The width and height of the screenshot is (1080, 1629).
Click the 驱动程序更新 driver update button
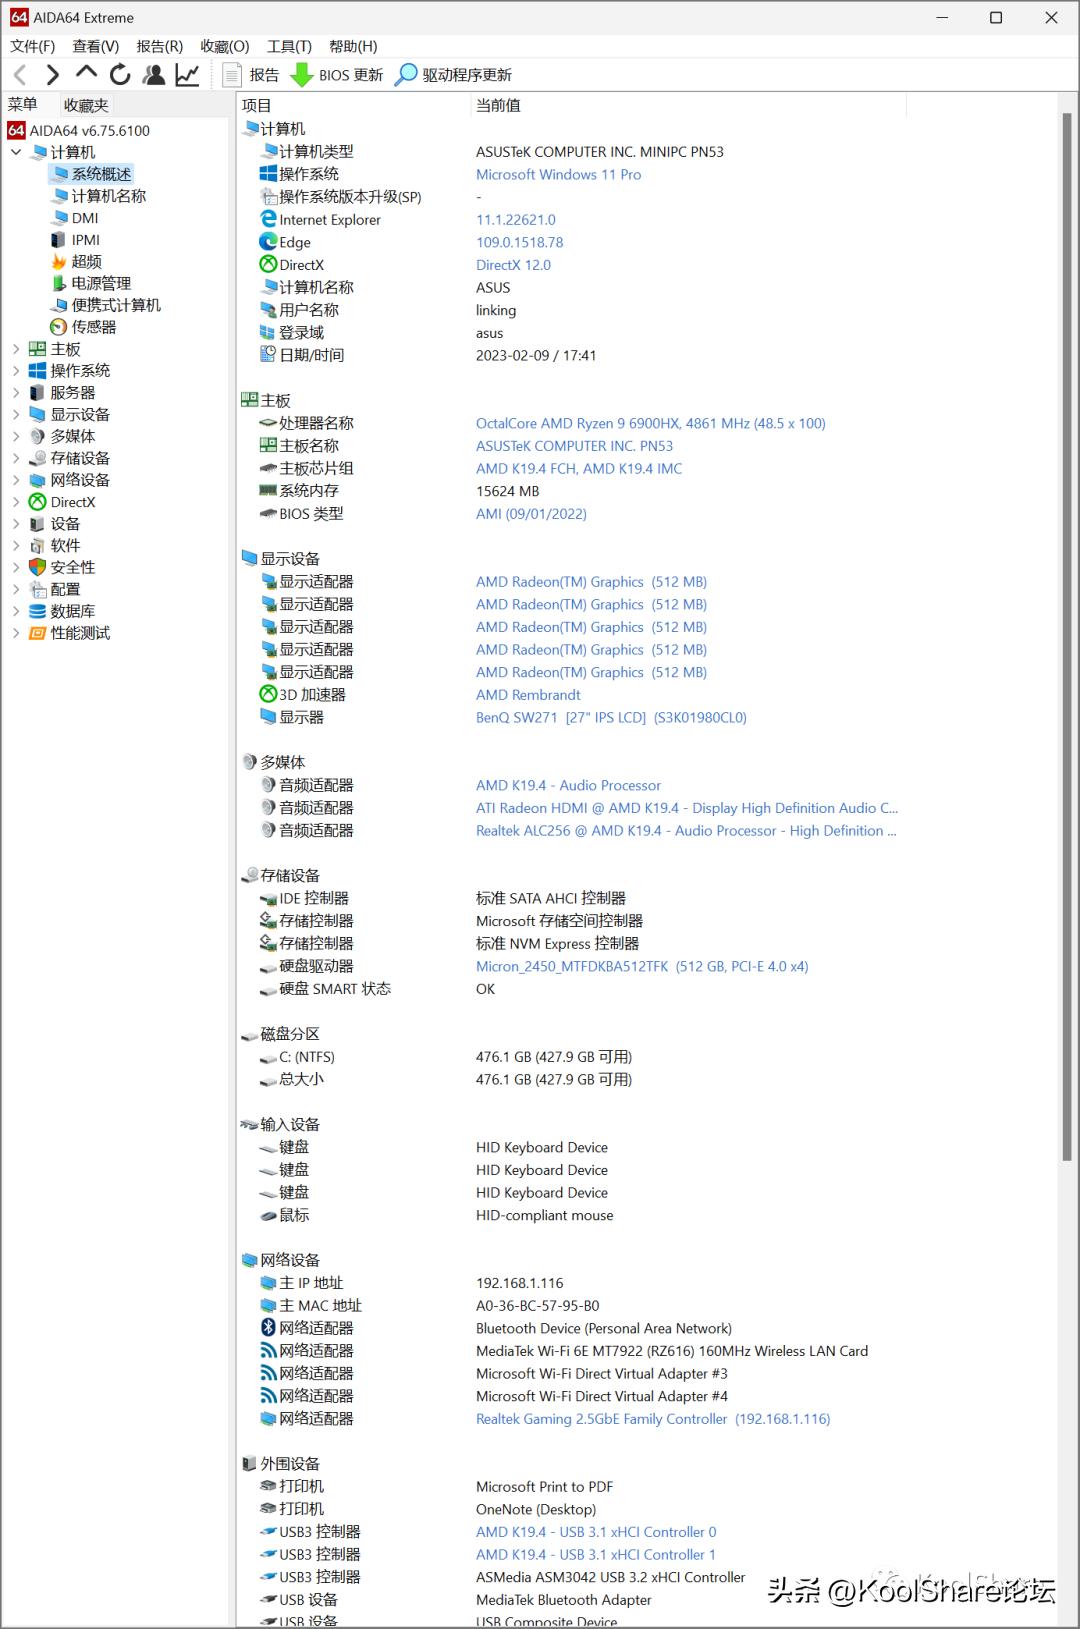[454, 75]
